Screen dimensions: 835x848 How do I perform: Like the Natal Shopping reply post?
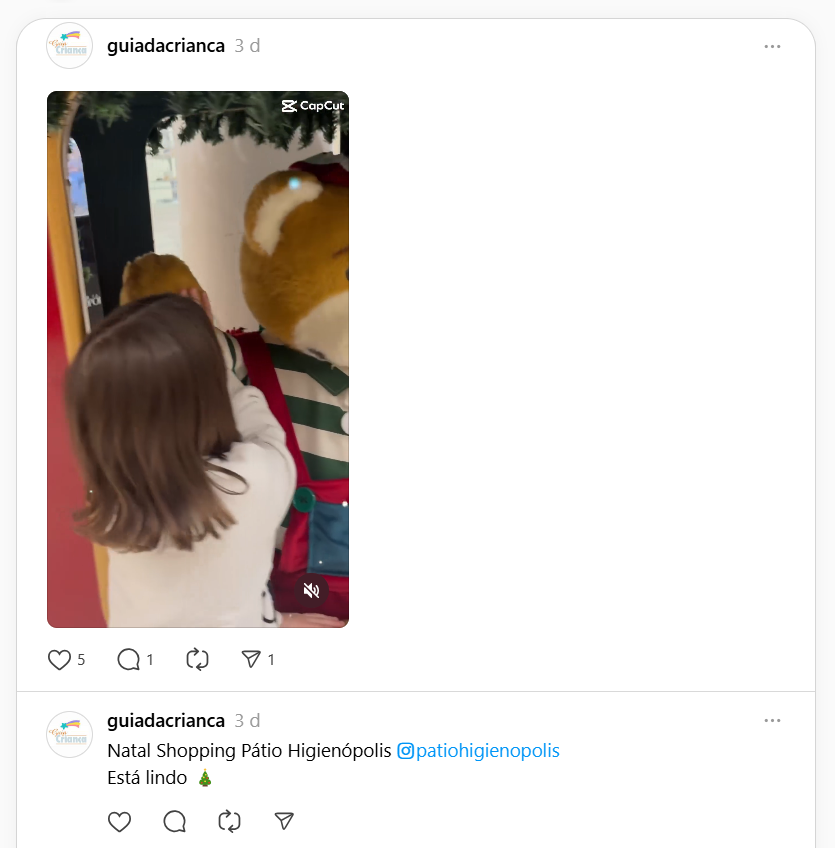click(x=120, y=822)
